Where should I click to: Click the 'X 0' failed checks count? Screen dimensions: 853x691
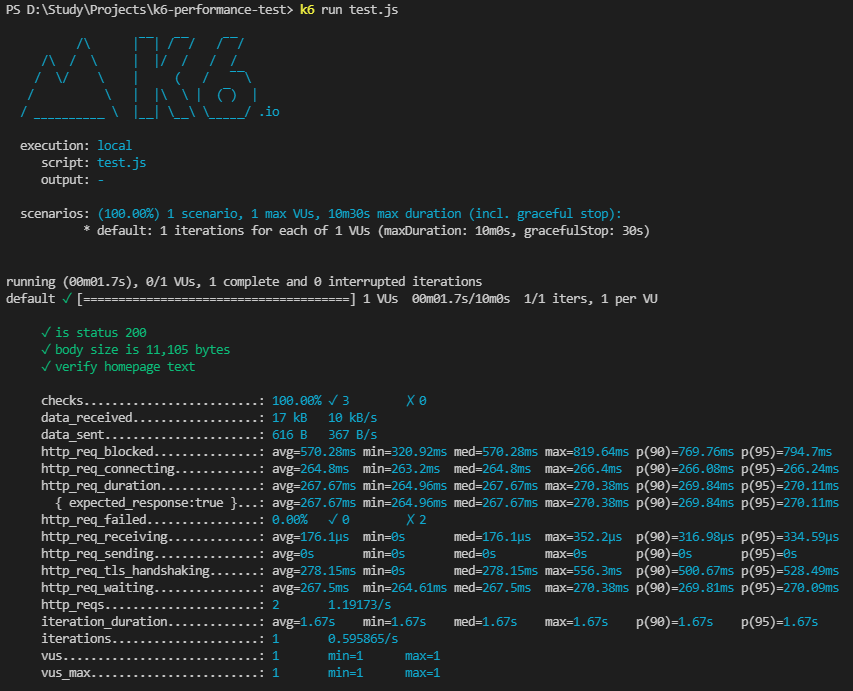[416, 401]
